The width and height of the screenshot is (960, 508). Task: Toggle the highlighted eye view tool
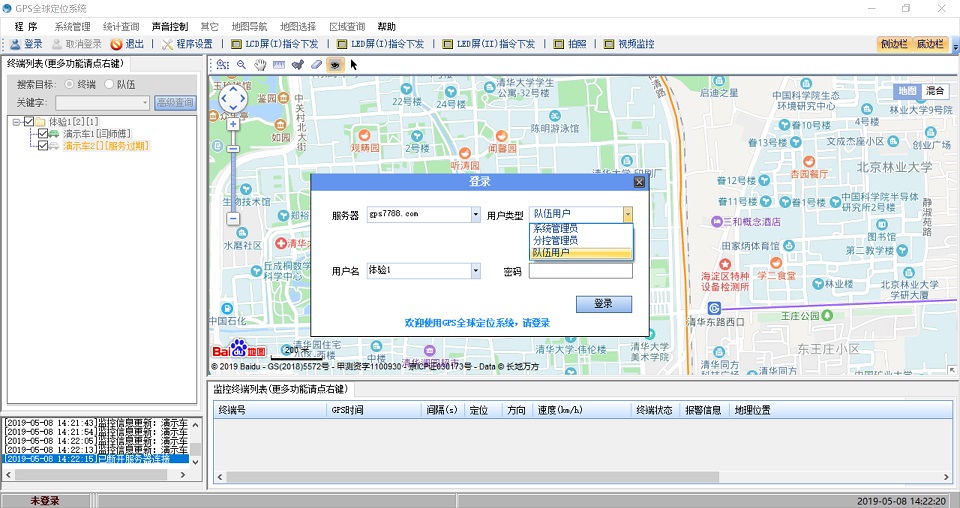pos(334,64)
